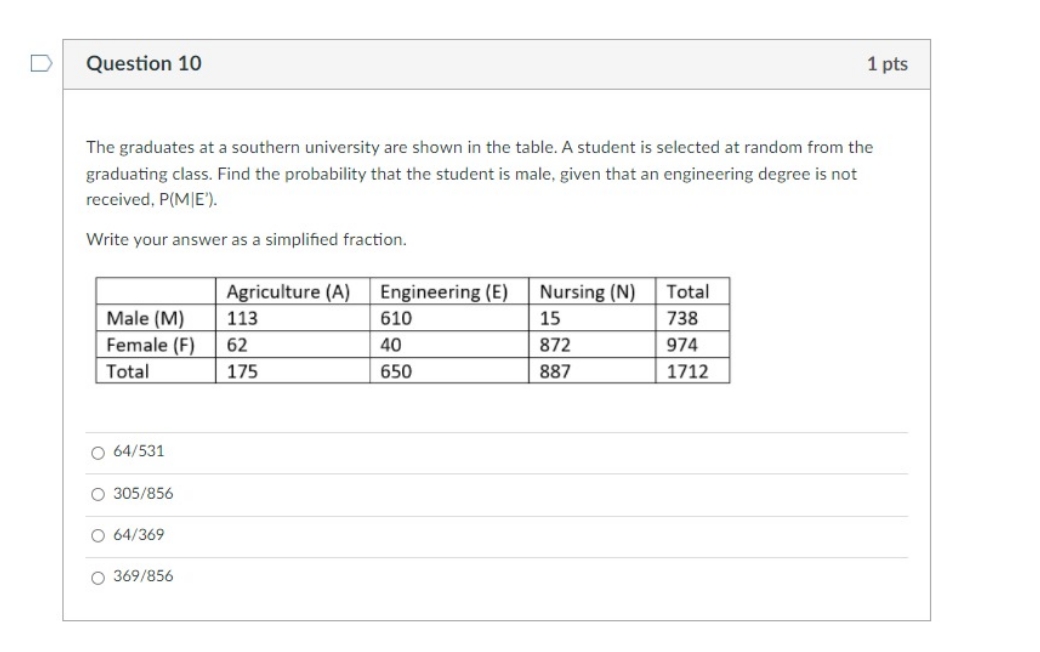The image size is (1040, 652).
Task: Select the 64/369 answer option
Action: 97,533
